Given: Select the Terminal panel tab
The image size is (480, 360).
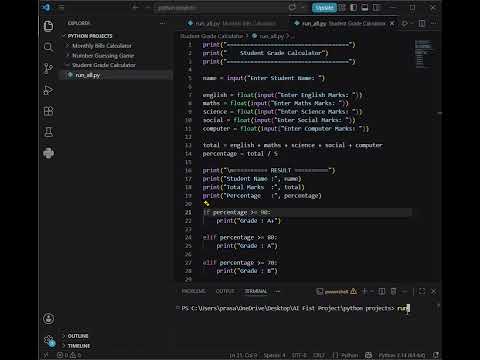Looking at the screenshot, I should pos(256,291).
